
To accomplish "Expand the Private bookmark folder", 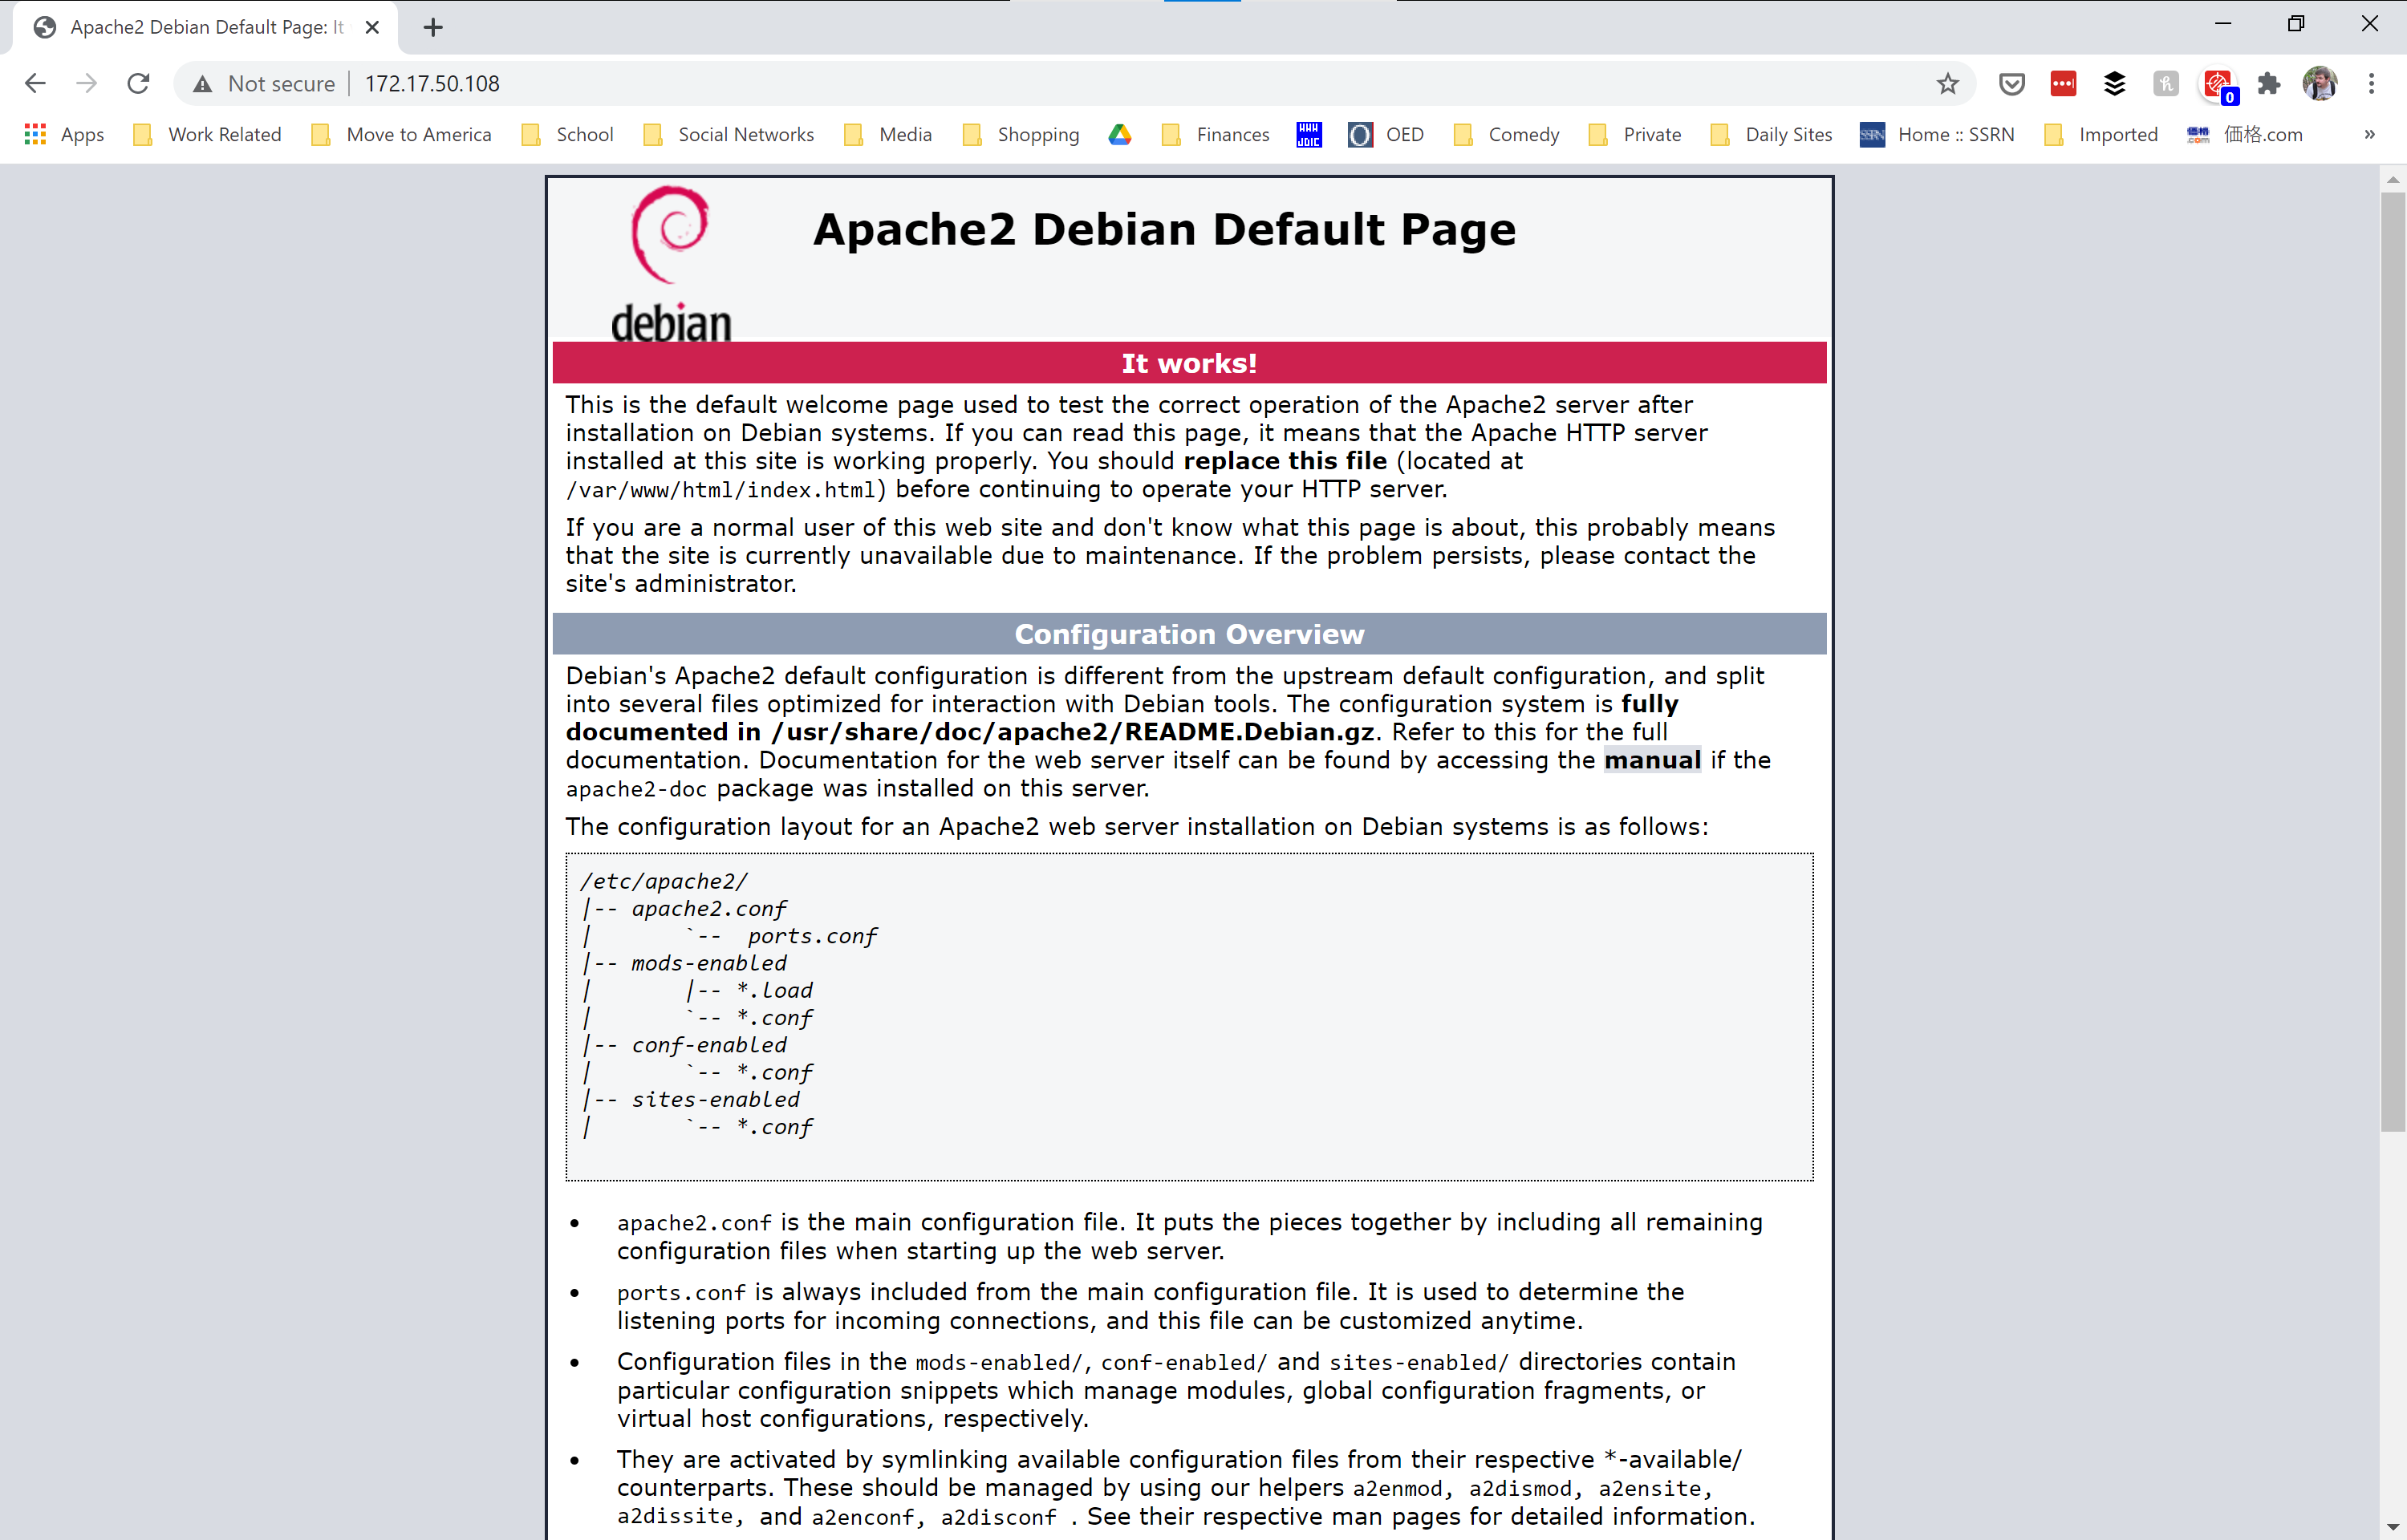I will 1635,134.
